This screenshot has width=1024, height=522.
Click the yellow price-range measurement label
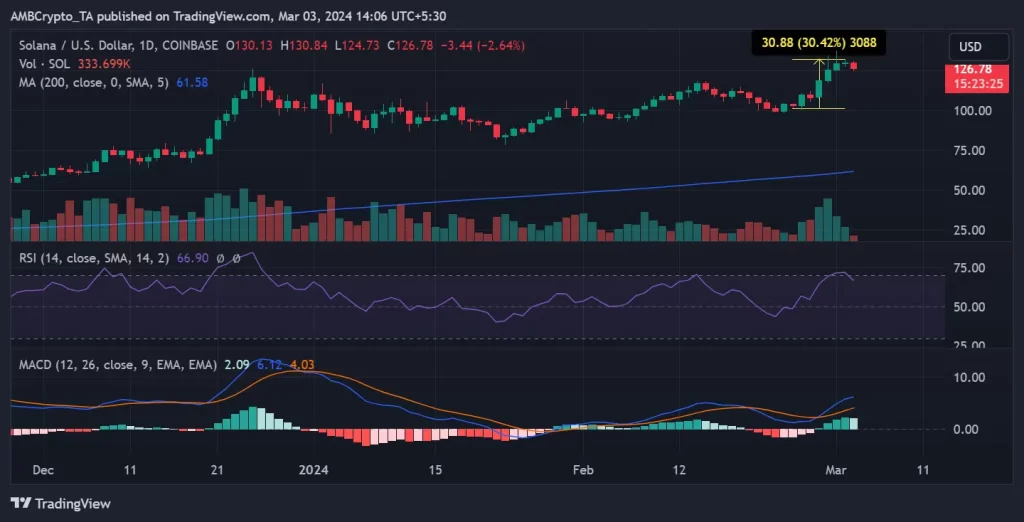(x=816, y=42)
